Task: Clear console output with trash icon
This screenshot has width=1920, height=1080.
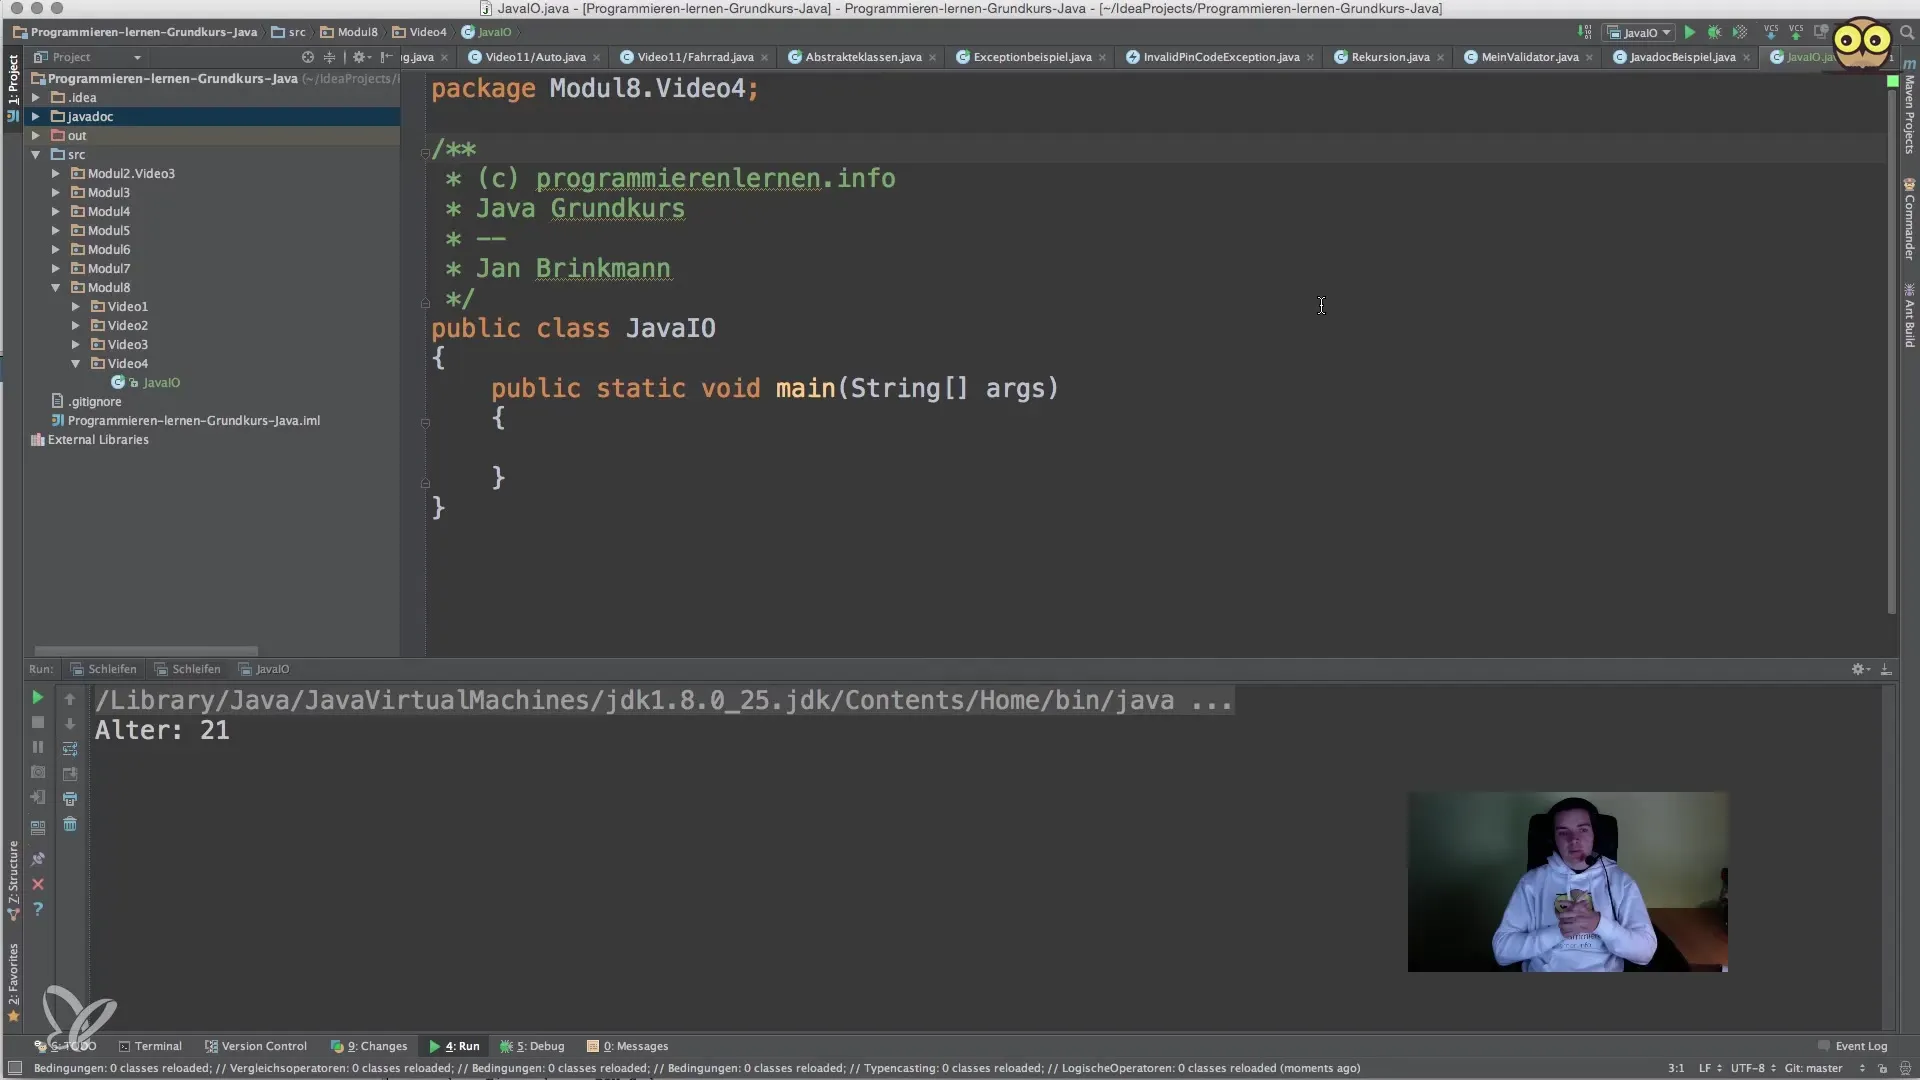Action: tap(70, 824)
